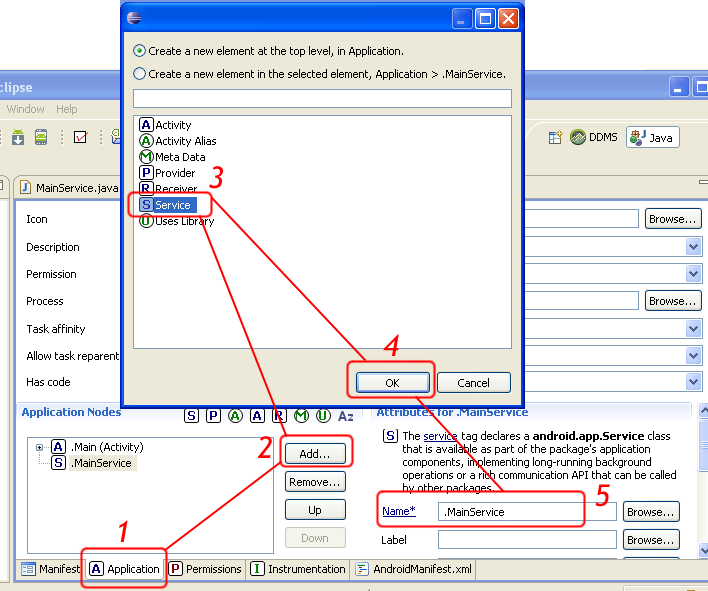The image size is (708, 591).
Task: Select Activity in the element list
Action: pos(165,125)
